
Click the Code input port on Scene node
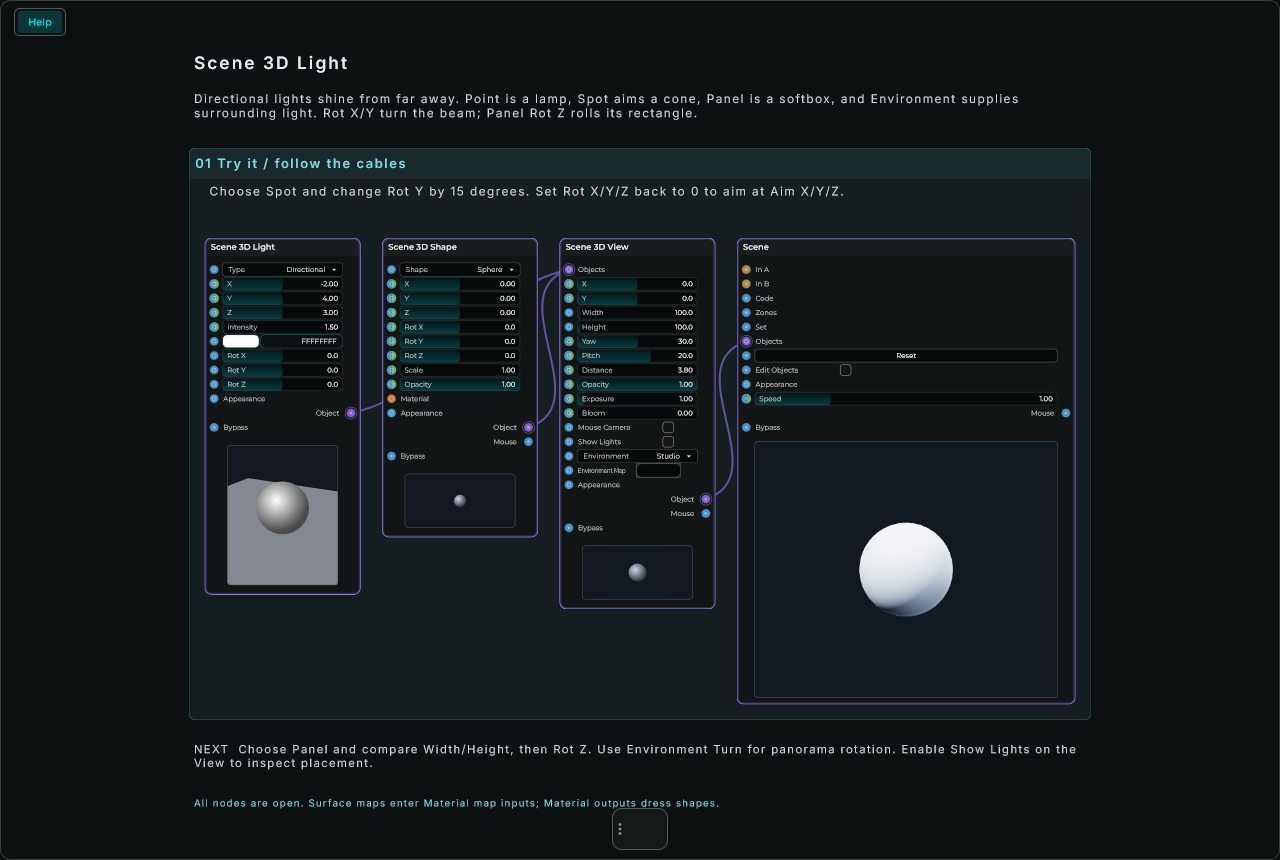point(746,298)
